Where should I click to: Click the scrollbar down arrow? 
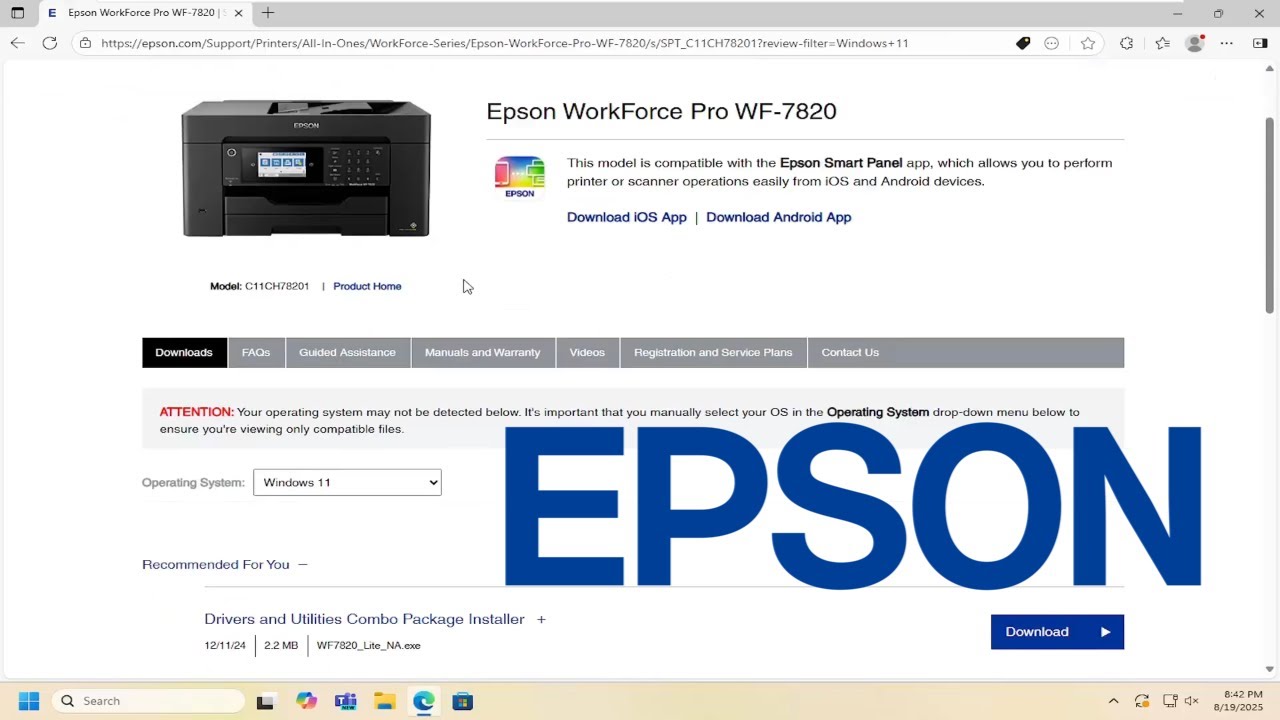tap(1270, 669)
